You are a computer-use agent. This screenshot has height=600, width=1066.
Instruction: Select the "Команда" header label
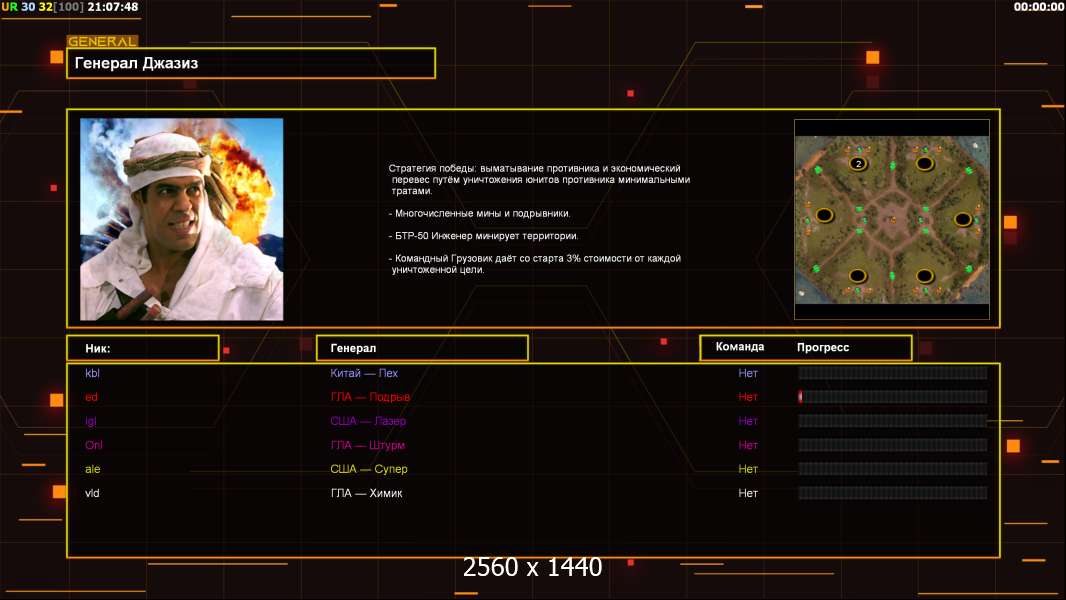(740, 347)
